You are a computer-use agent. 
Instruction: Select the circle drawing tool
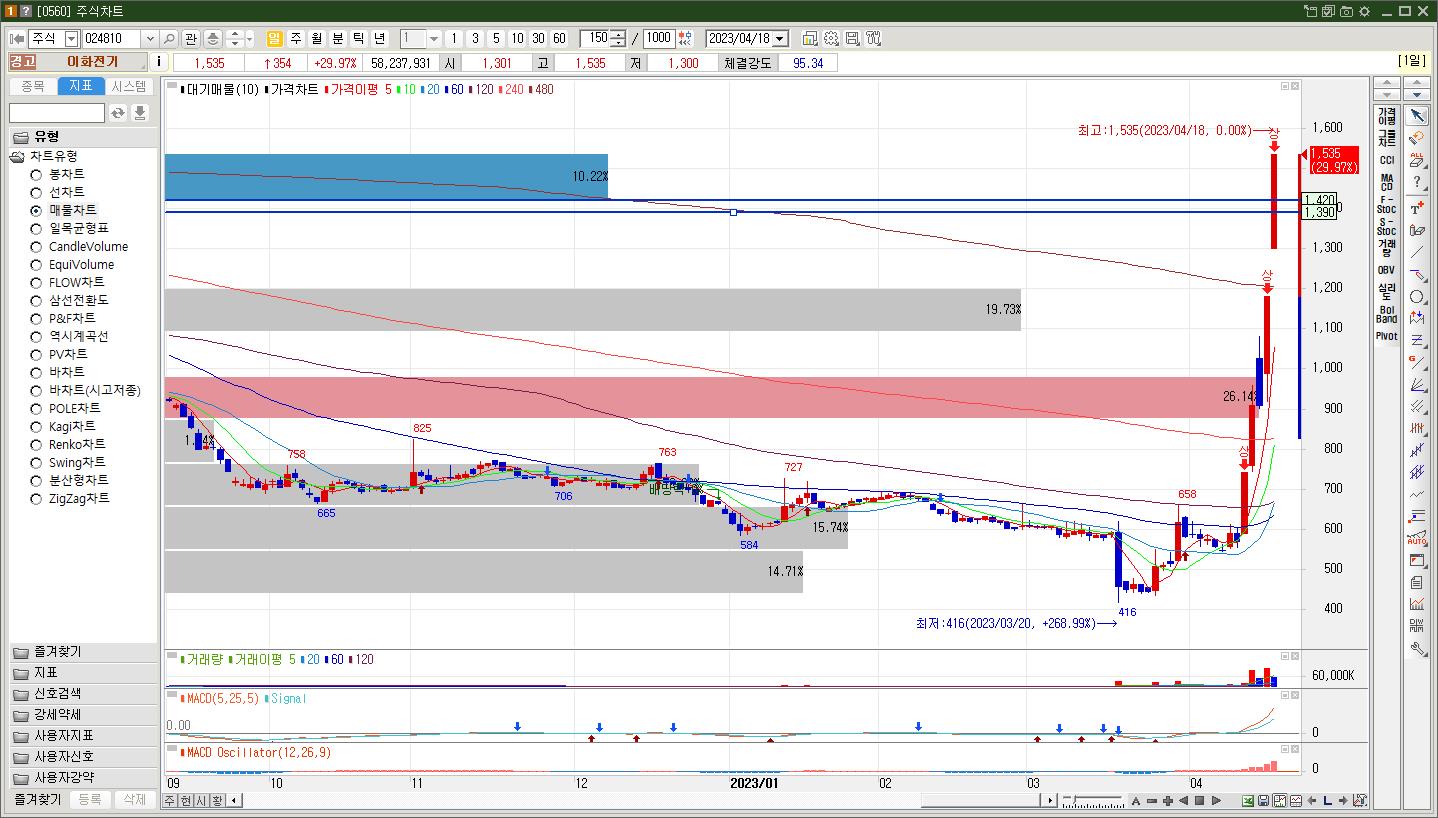point(1417,297)
